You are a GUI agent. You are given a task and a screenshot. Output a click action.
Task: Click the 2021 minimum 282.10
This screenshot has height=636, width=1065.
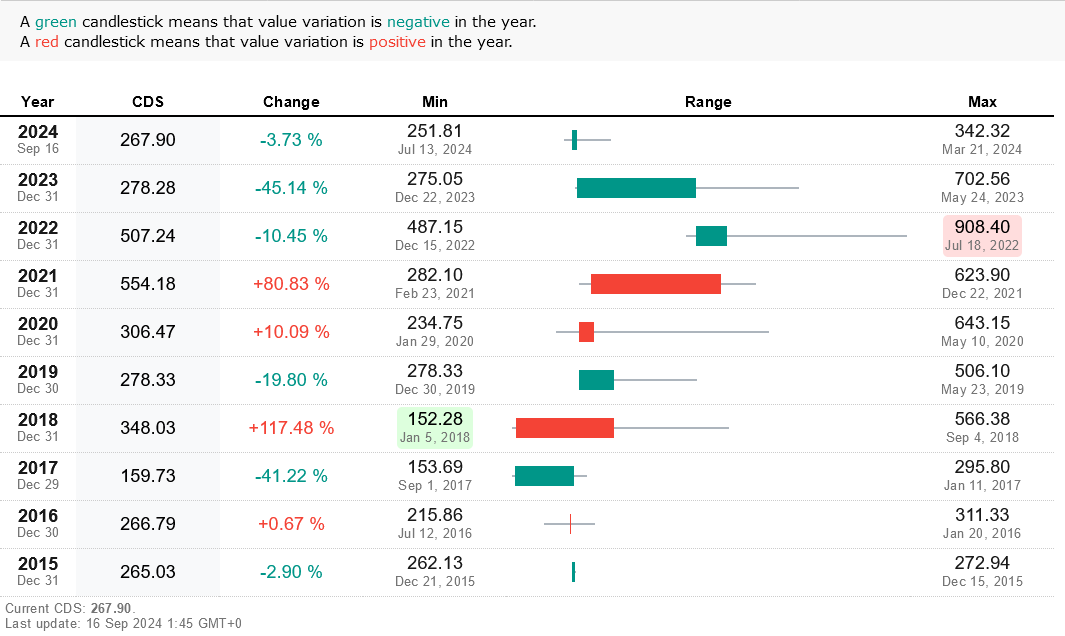[x=435, y=275]
